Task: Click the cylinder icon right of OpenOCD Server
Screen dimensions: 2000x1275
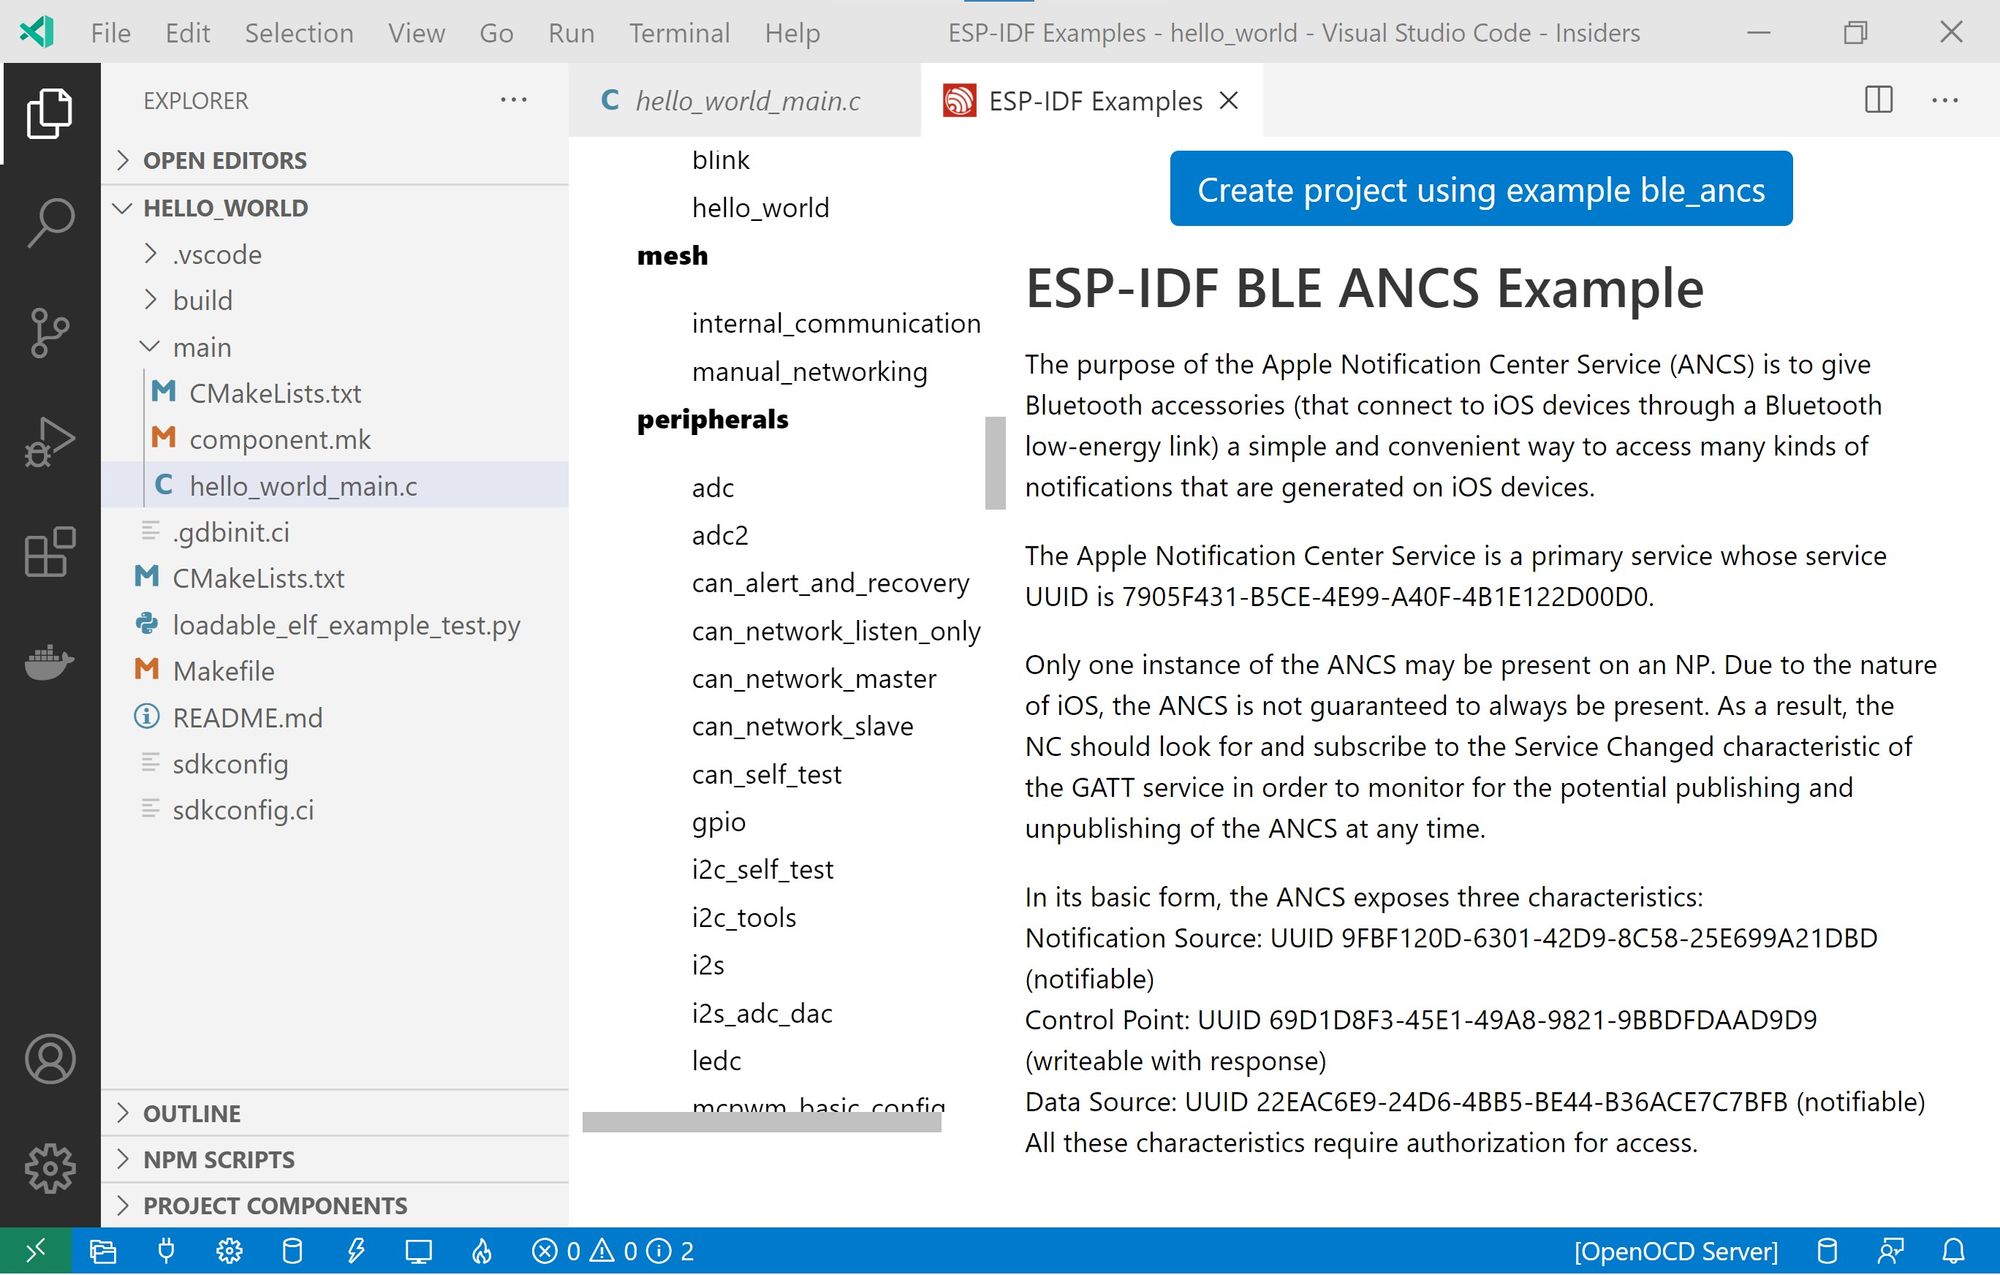Action: (1827, 1251)
